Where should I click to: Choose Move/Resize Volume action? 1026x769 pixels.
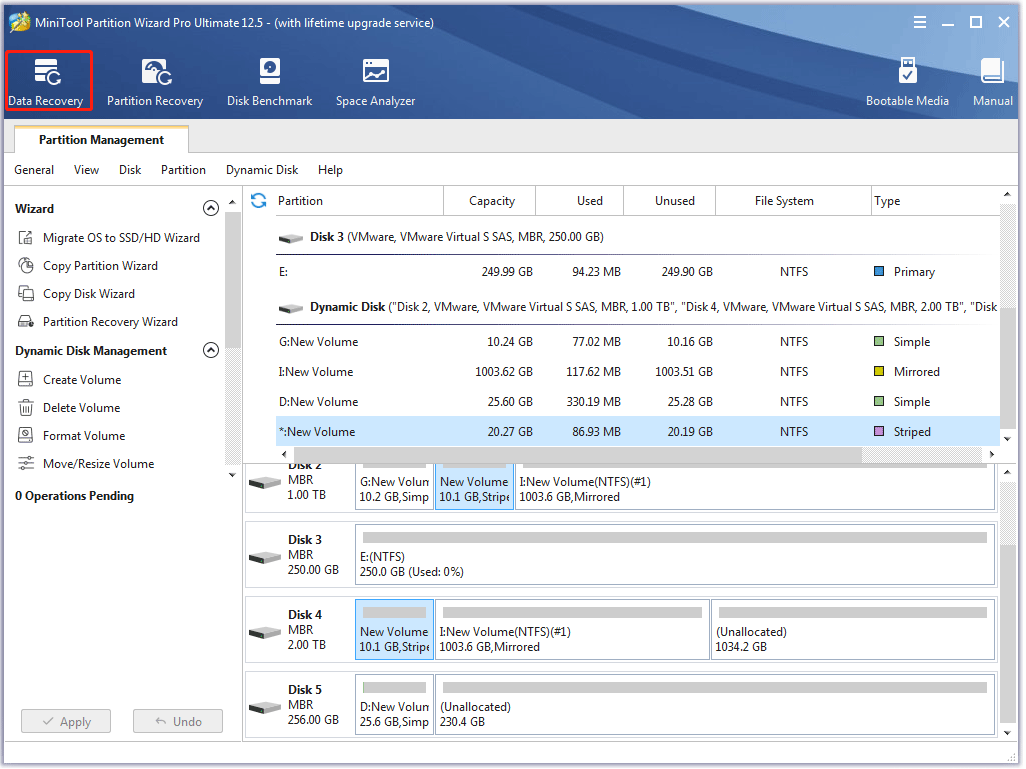point(98,464)
